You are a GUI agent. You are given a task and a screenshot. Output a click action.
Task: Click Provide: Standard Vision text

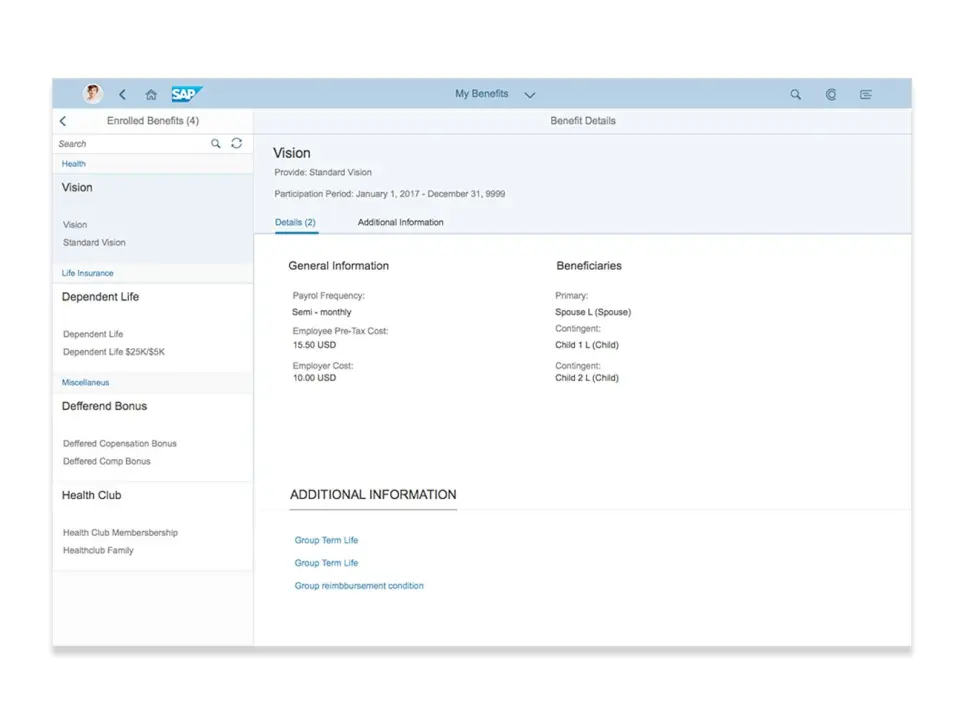point(323,172)
